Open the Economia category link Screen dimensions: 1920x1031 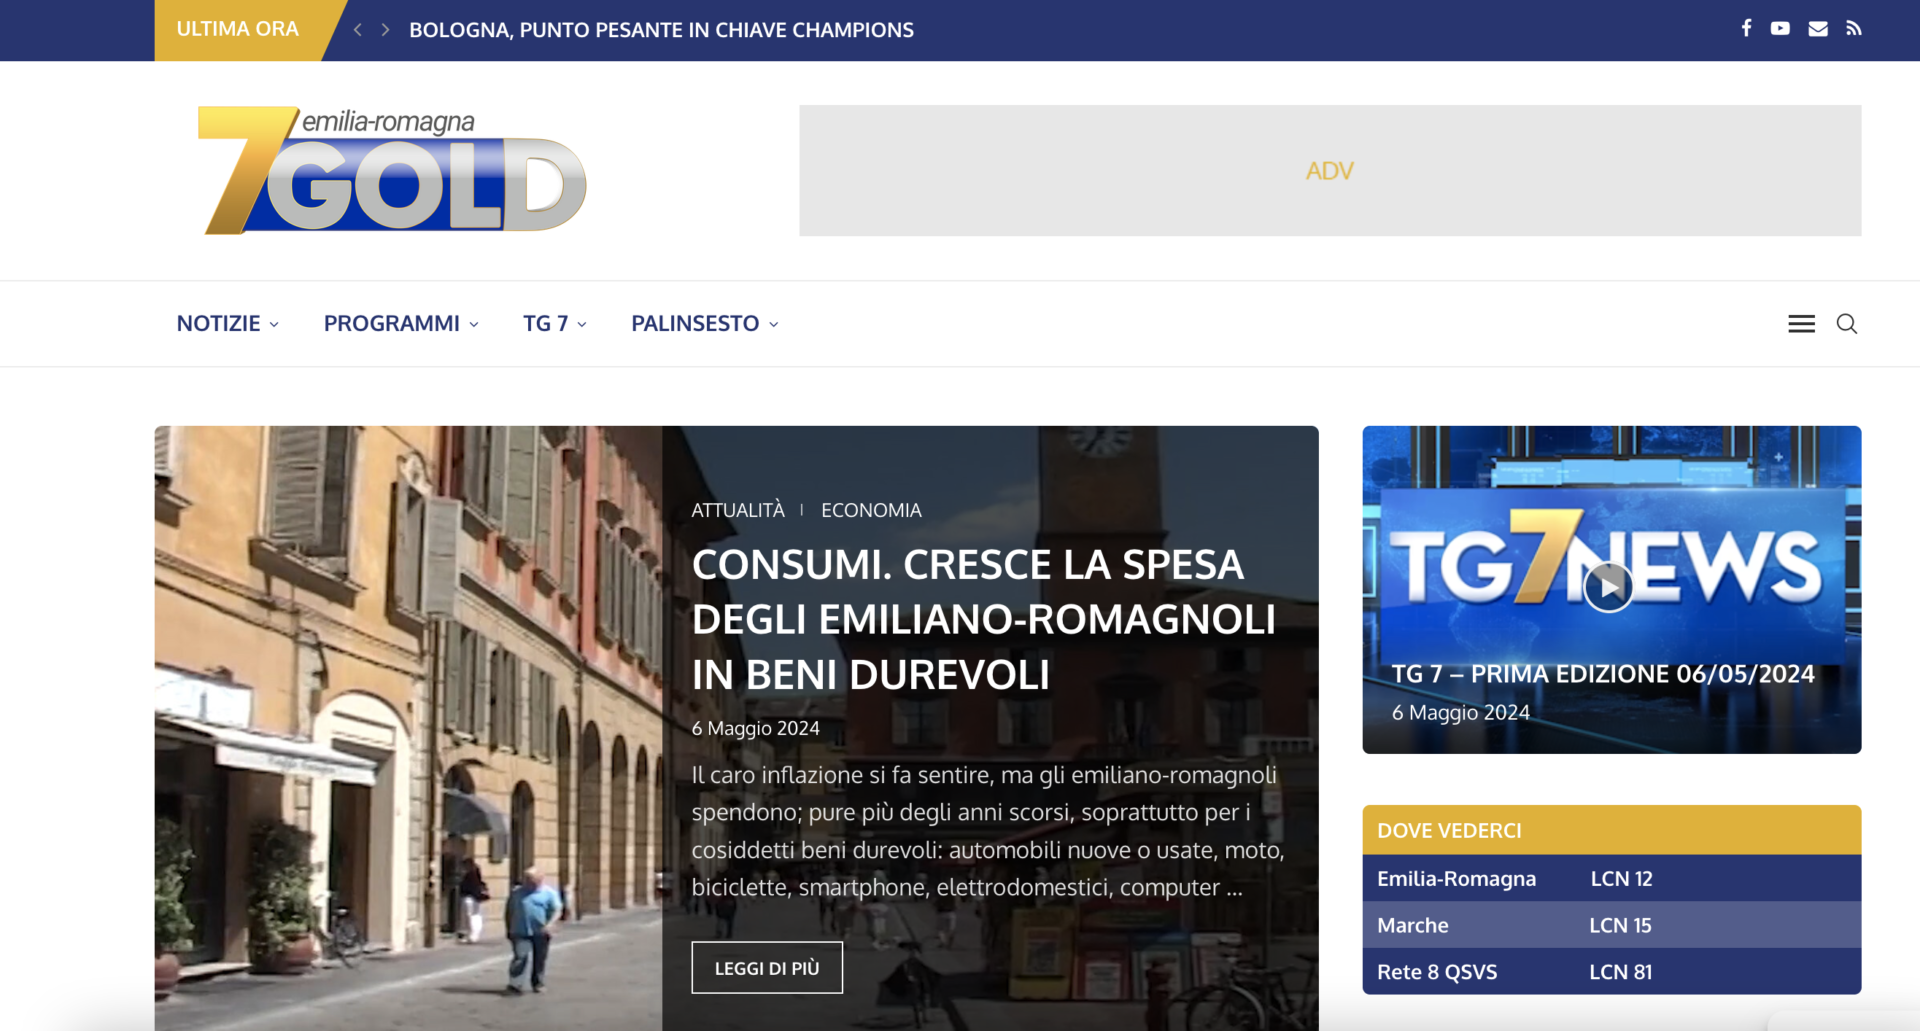[871, 510]
